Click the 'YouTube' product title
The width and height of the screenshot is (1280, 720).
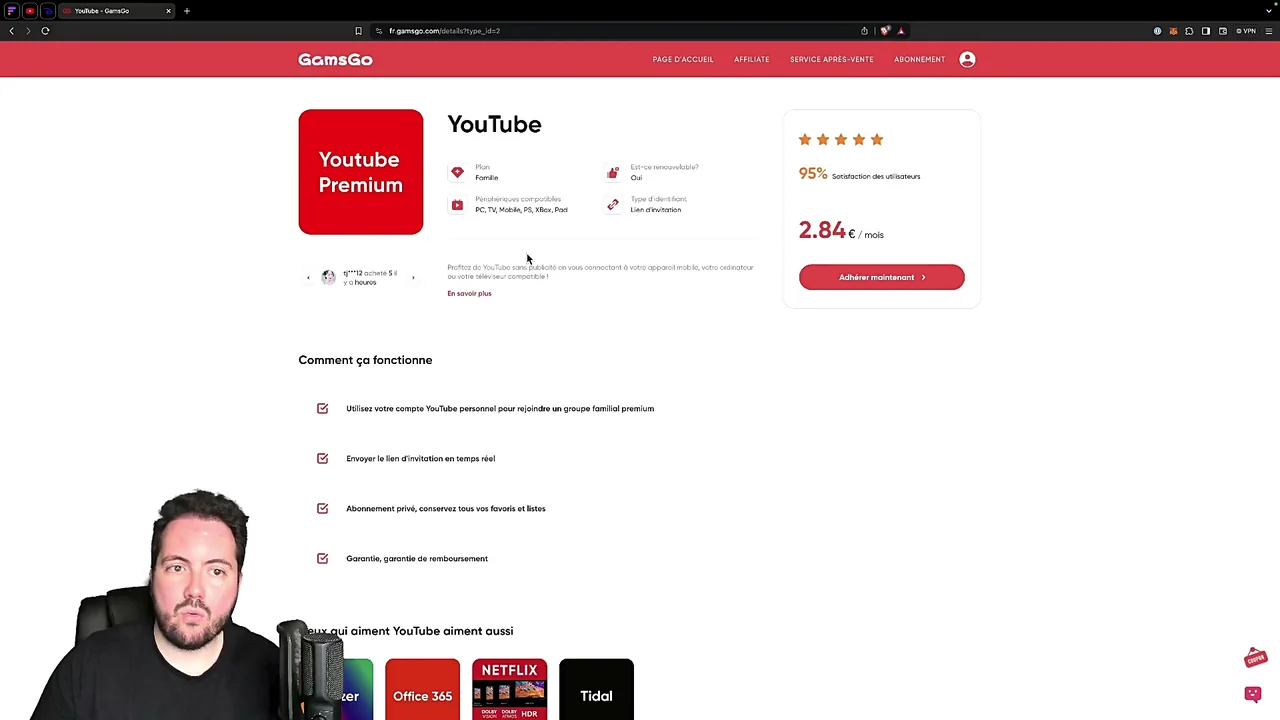[494, 124]
